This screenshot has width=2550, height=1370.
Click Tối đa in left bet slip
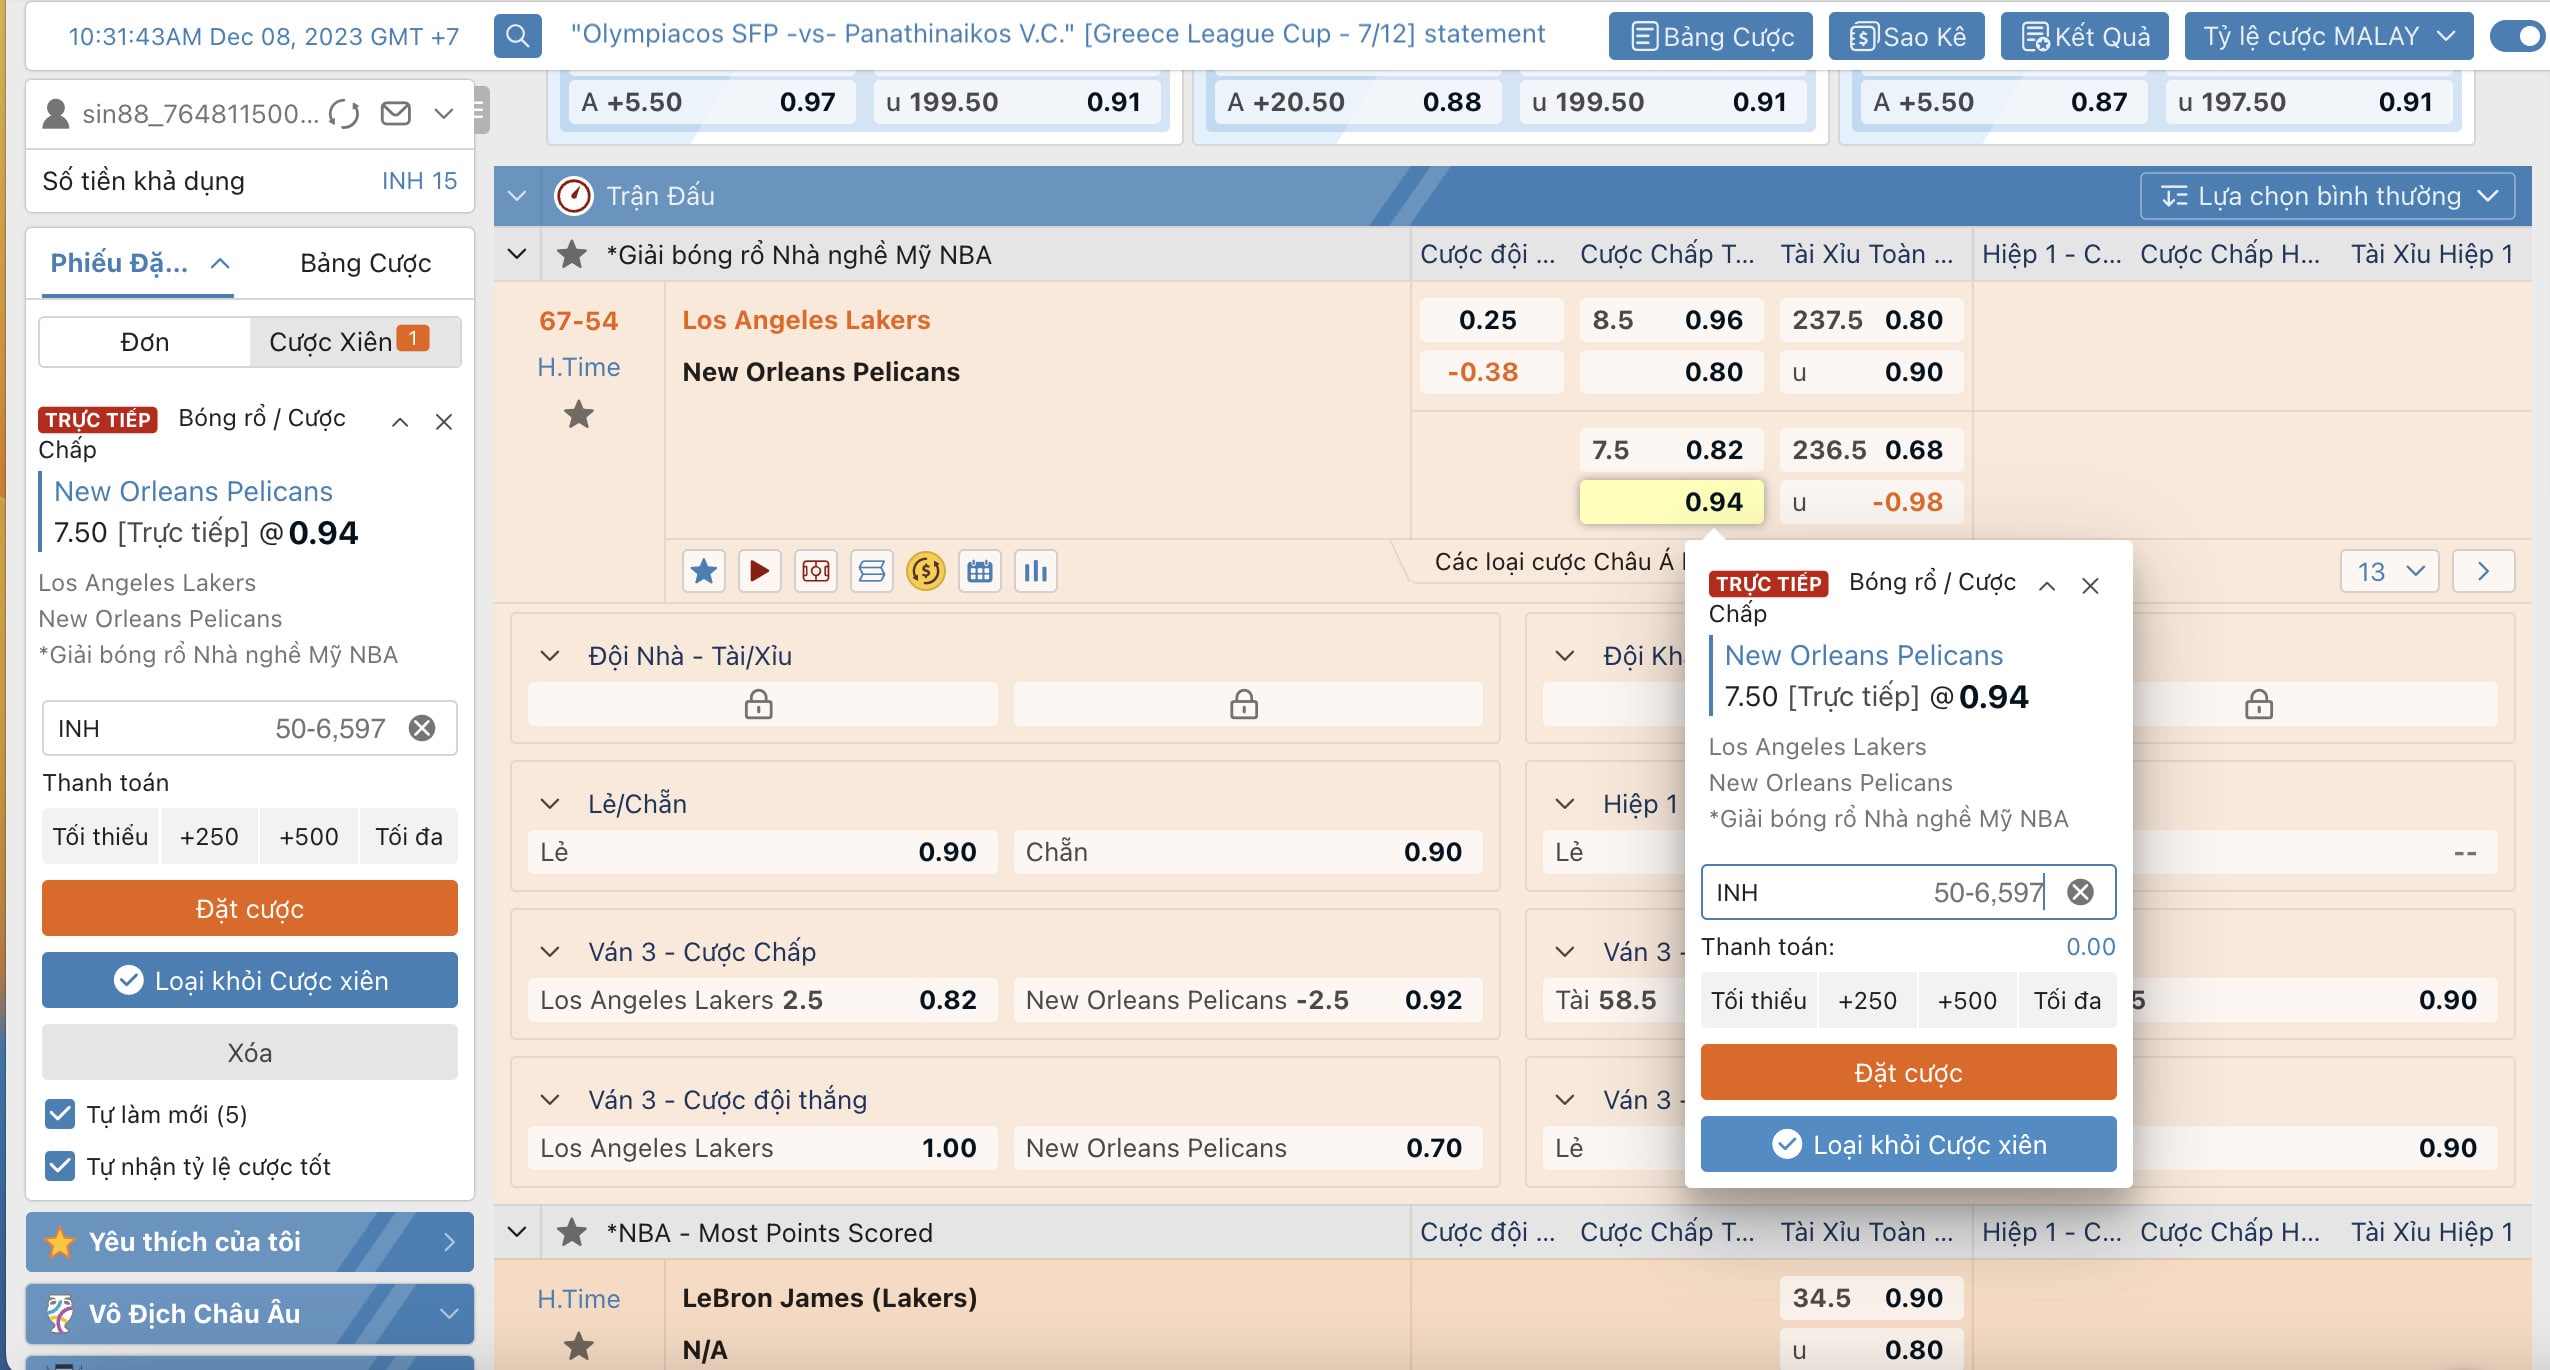(409, 837)
